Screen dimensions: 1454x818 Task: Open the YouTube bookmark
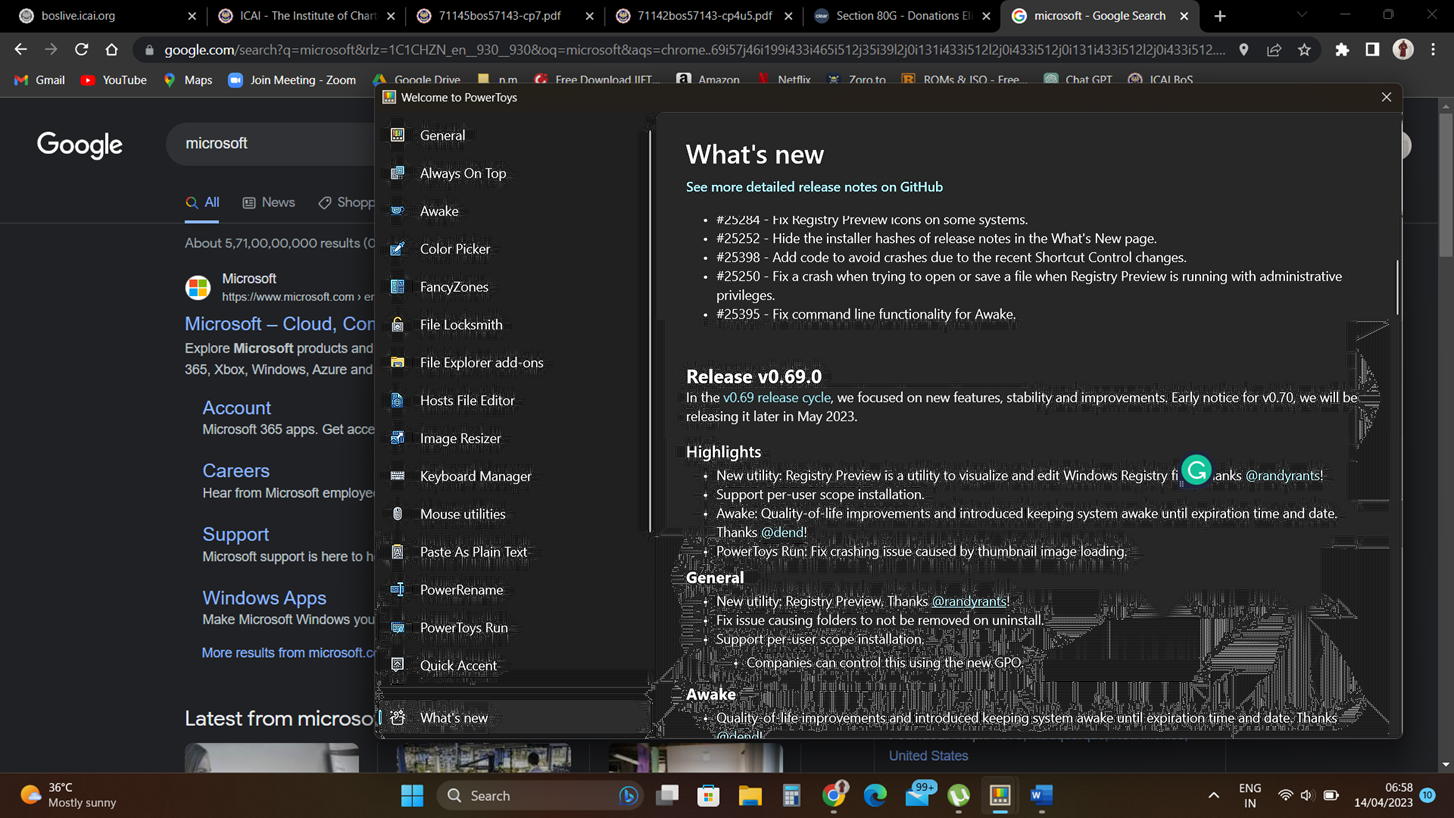pos(114,80)
